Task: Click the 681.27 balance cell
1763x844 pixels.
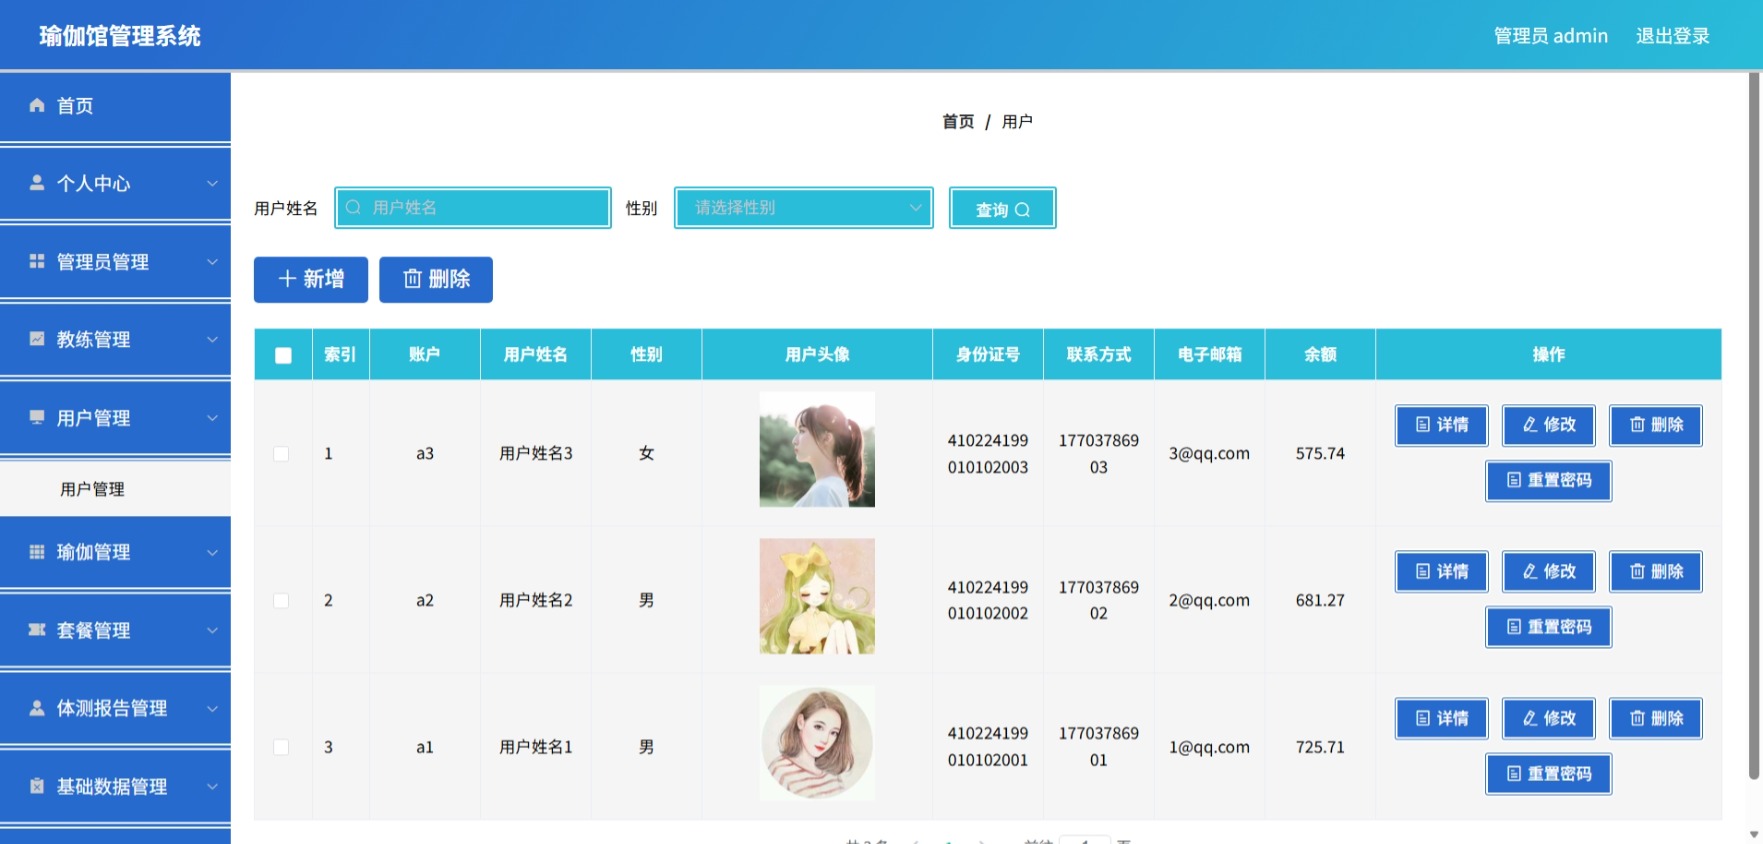Action: tap(1320, 600)
